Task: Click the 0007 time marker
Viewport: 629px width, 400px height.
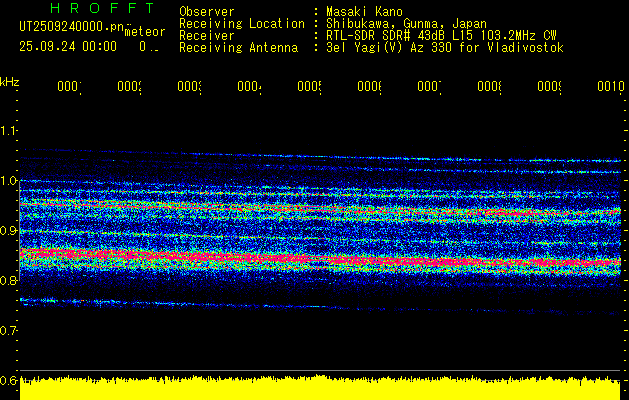Action: 429,87
